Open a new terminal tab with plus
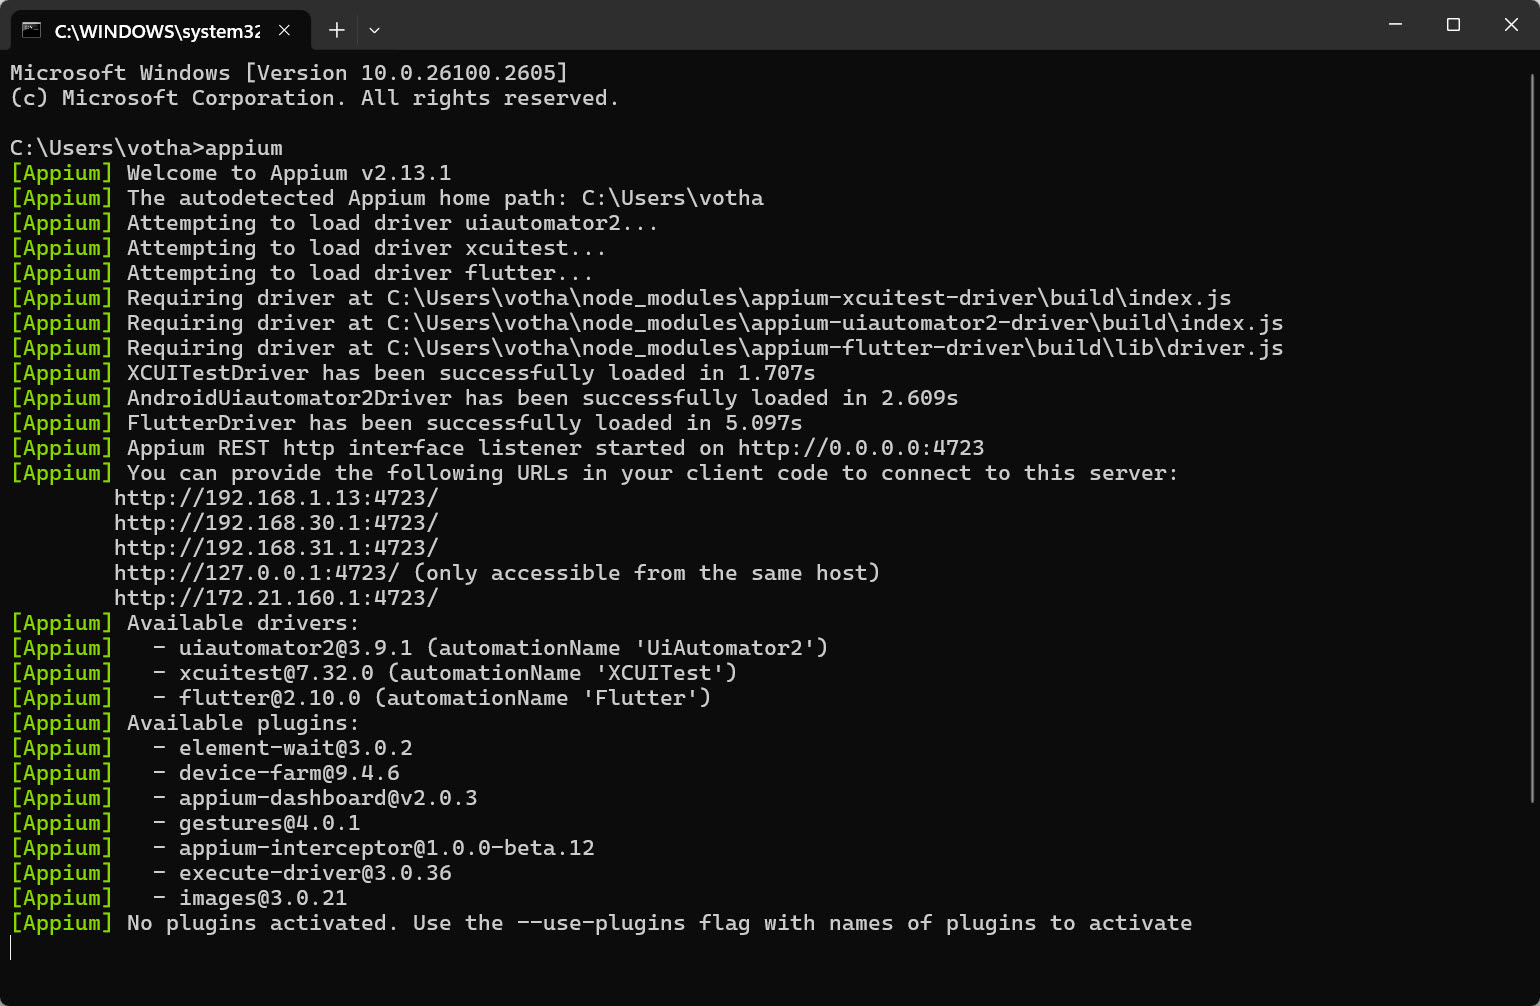 coord(337,30)
